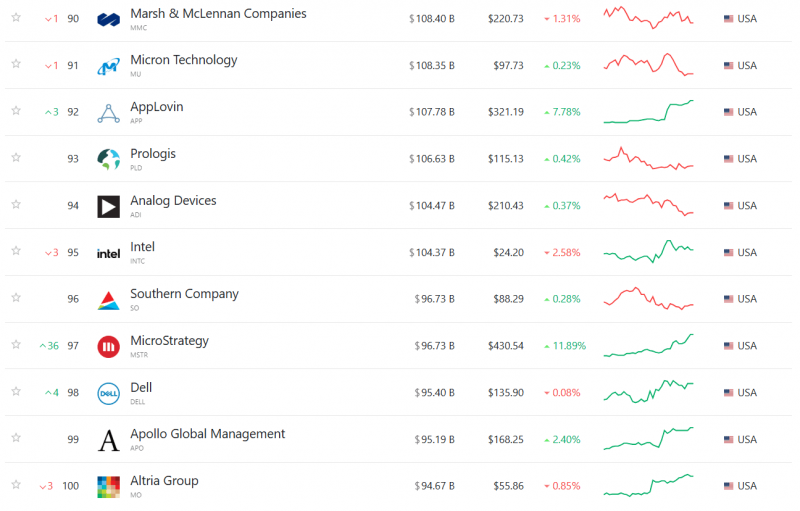
Task: Mark Southern Company with the star
Action: click(x=16, y=298)
